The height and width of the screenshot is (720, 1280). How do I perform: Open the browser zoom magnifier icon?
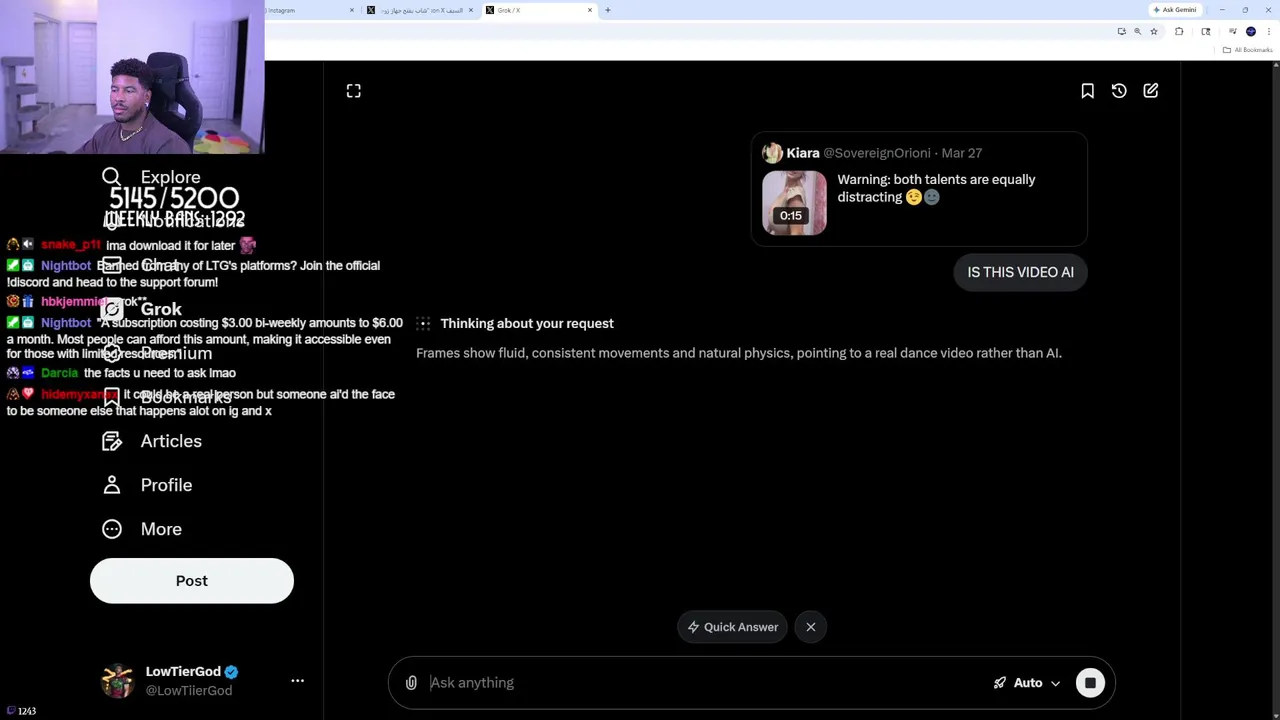pos(1137,32)
